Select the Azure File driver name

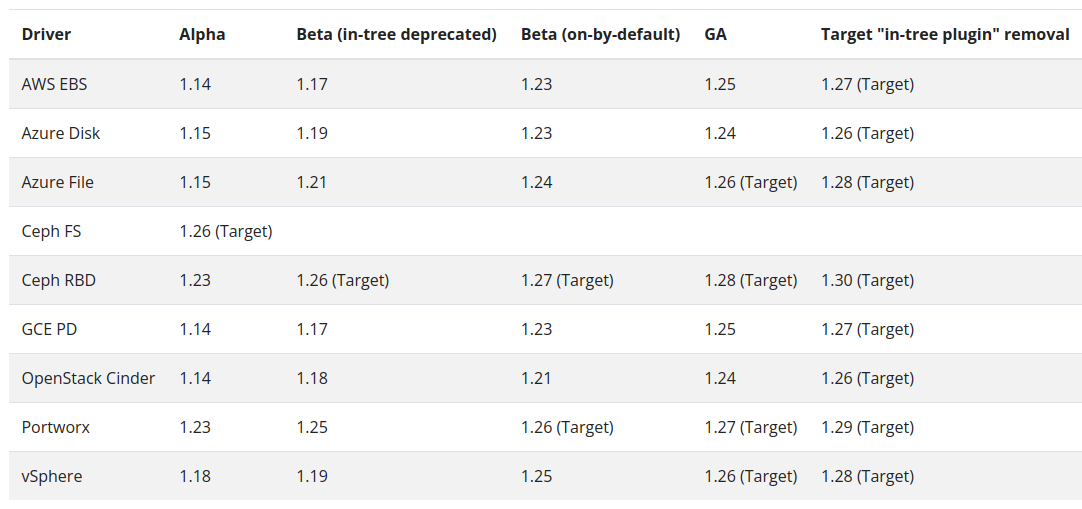coord(58,182)
